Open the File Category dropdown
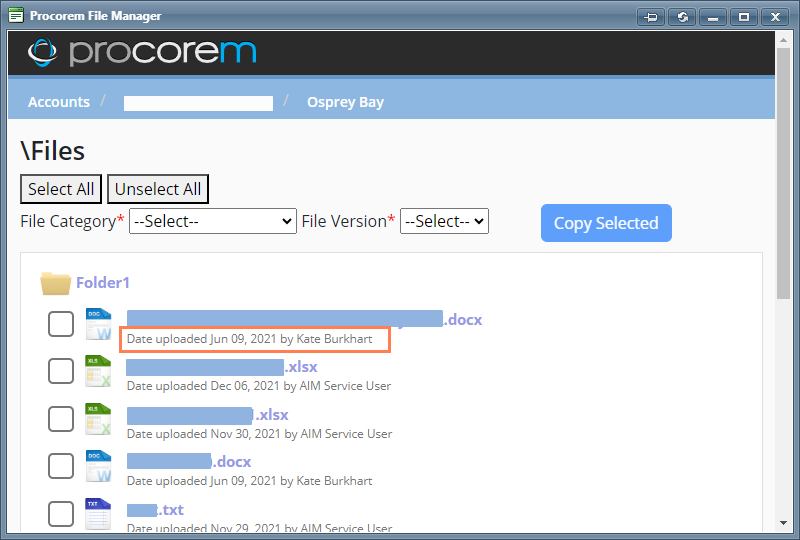 coord(213,221)
